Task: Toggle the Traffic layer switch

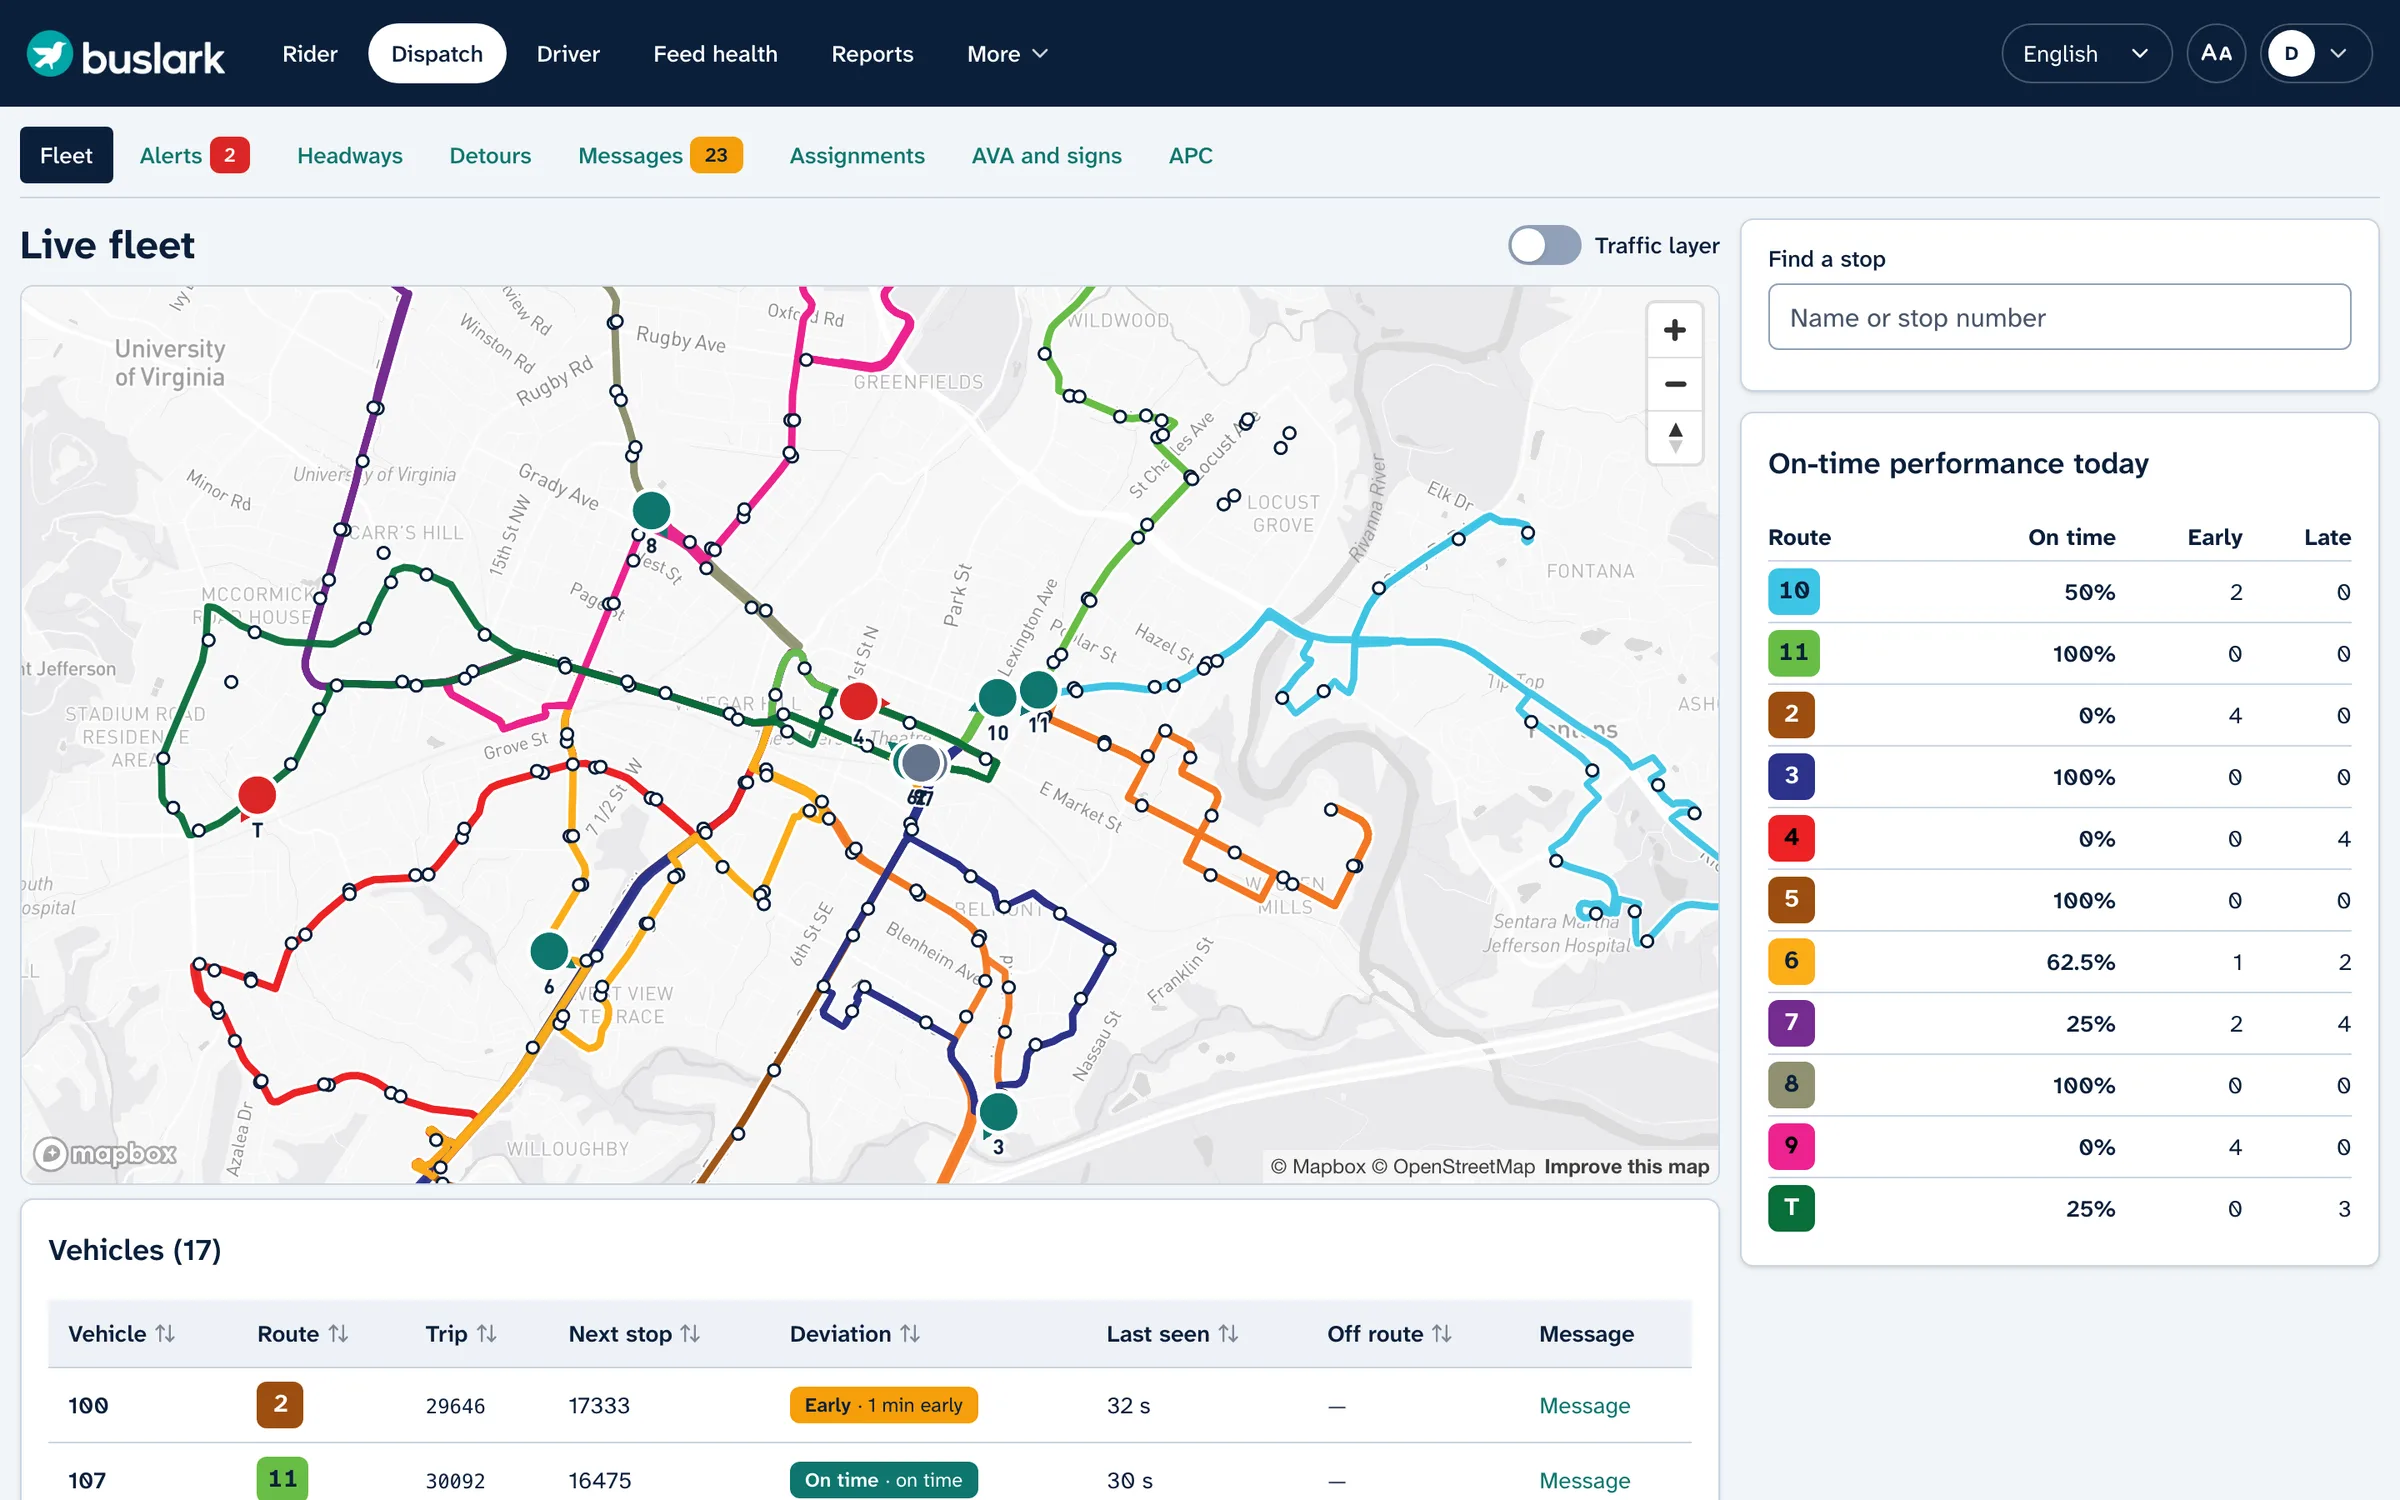Action: 1544,245
